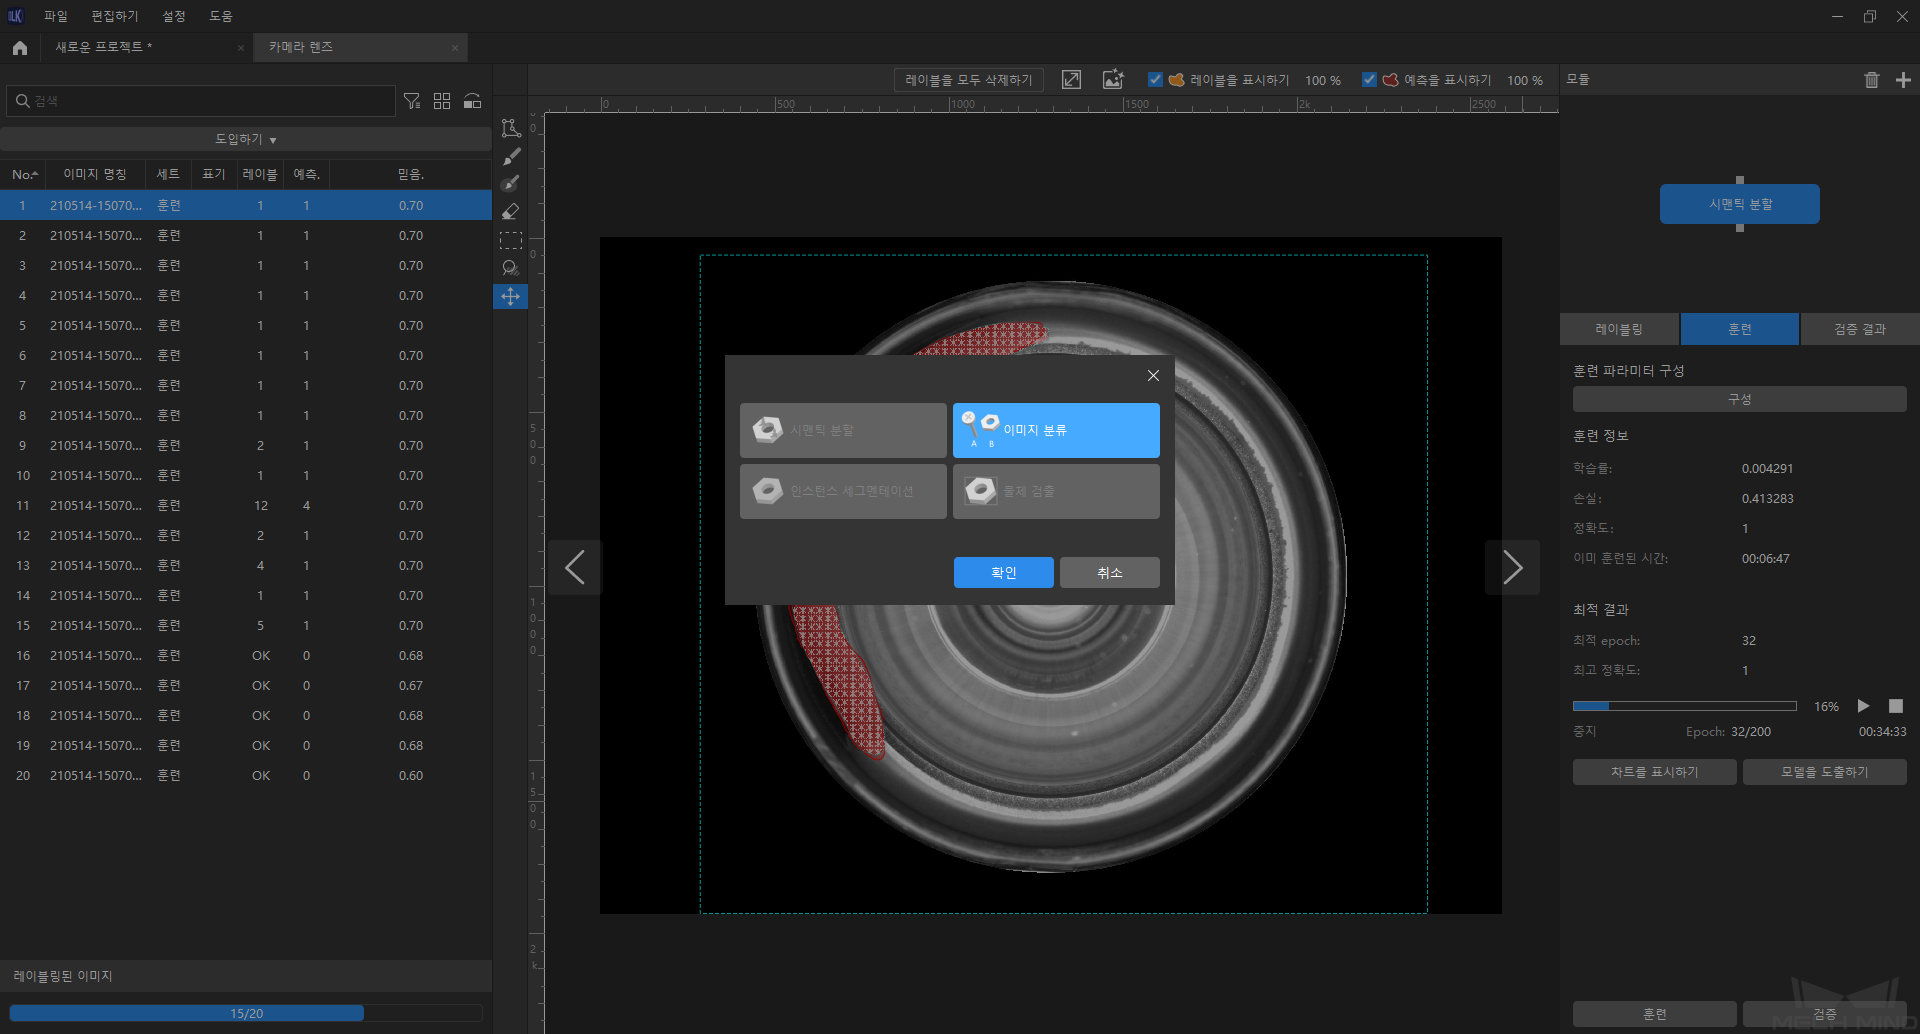Click the labeled images 15/20 progress bar
Viewport: 1920px width, 1034px height.
tap(246, 1013)
